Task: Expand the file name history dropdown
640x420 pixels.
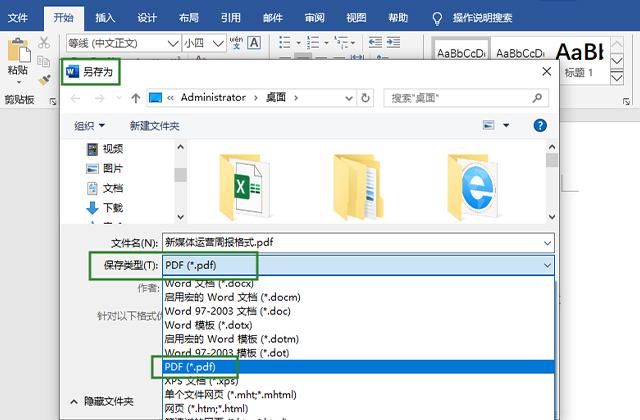Action: (x=547, y=243)
